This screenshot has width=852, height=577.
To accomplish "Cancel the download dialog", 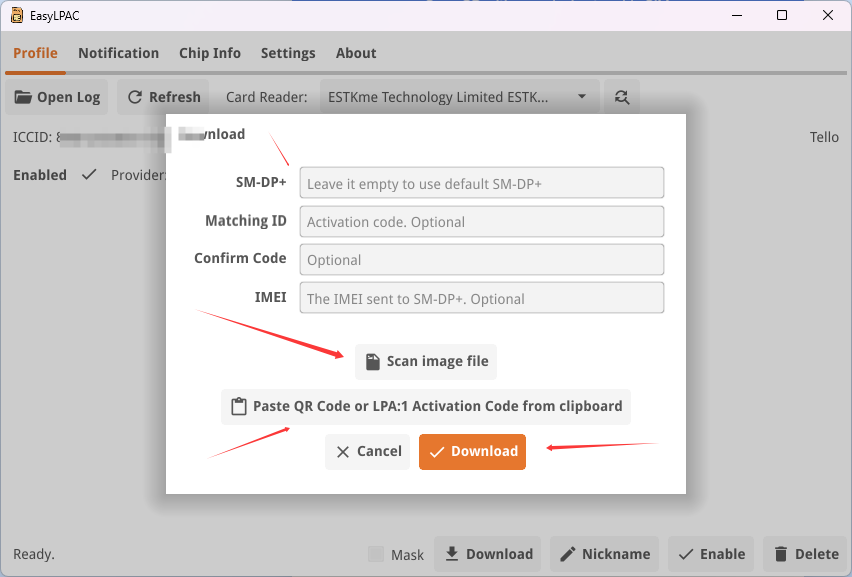I will [x=367, y=451].
